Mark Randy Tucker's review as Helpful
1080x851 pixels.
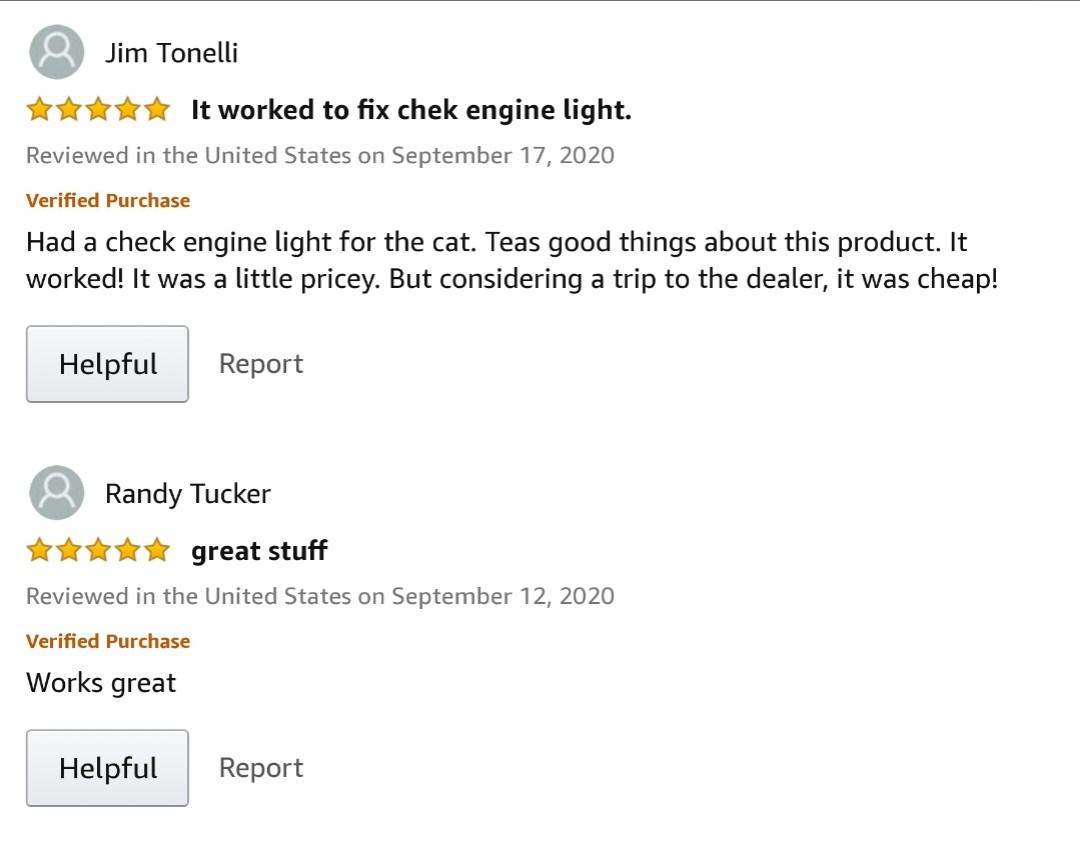107,768
